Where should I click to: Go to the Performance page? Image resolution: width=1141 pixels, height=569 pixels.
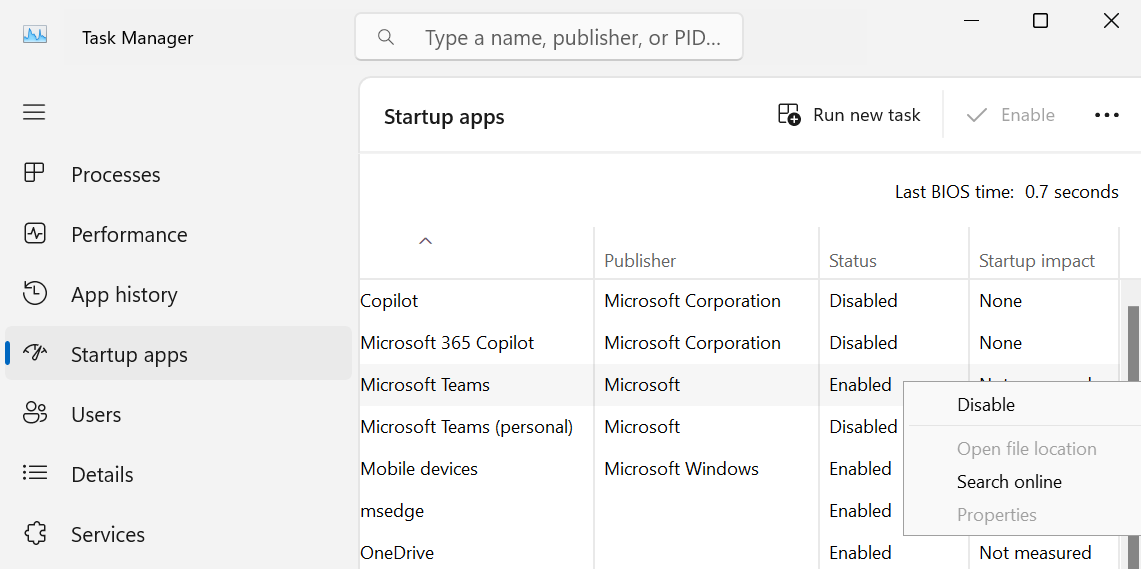pos(129,234)
